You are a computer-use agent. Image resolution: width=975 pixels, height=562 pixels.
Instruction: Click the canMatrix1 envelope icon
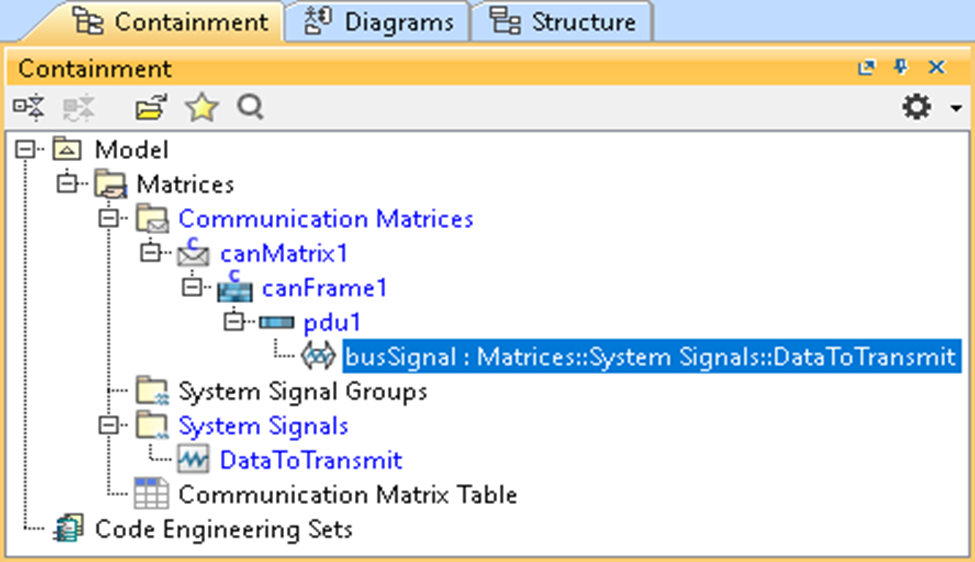point(193,254)
